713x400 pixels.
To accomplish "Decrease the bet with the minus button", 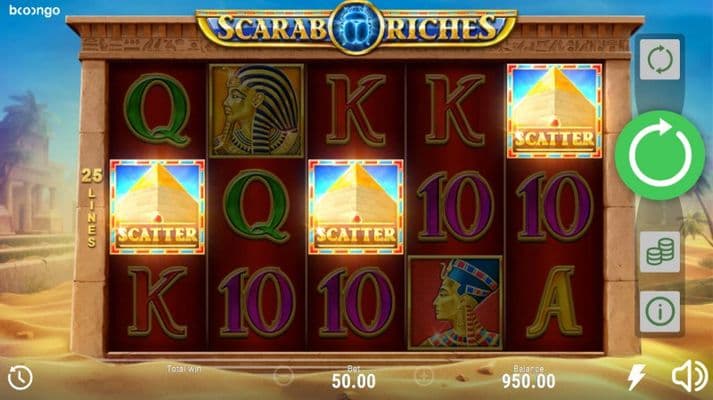I will (x=283, y=377).
